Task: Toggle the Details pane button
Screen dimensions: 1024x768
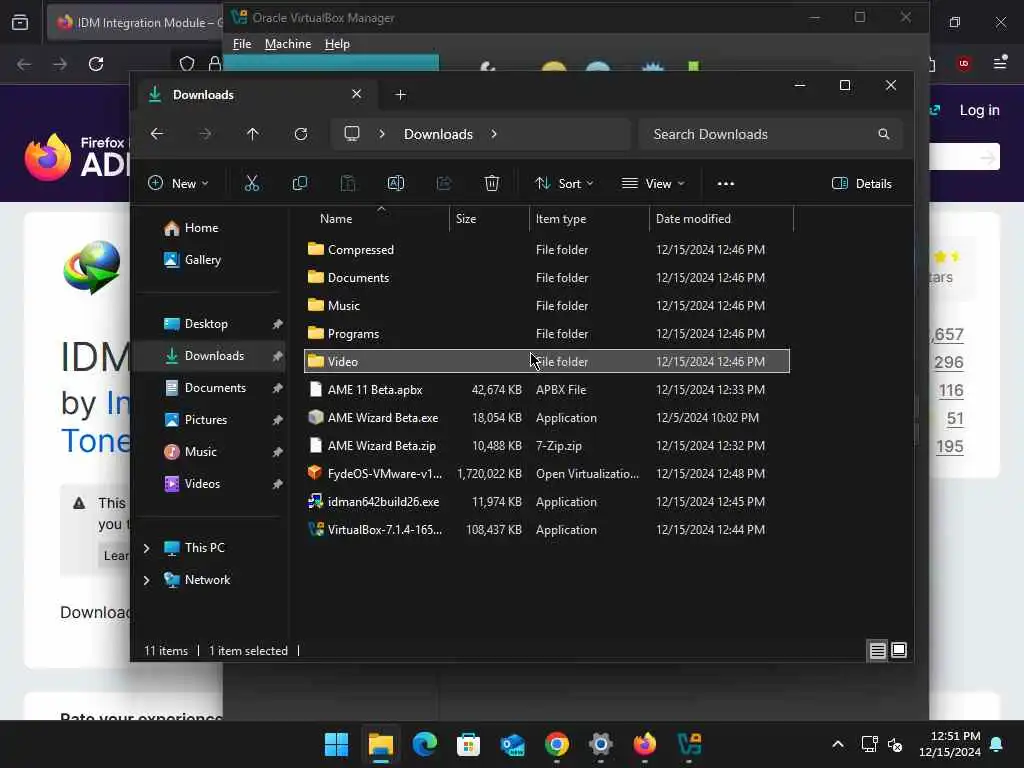Action: [861, 184]
